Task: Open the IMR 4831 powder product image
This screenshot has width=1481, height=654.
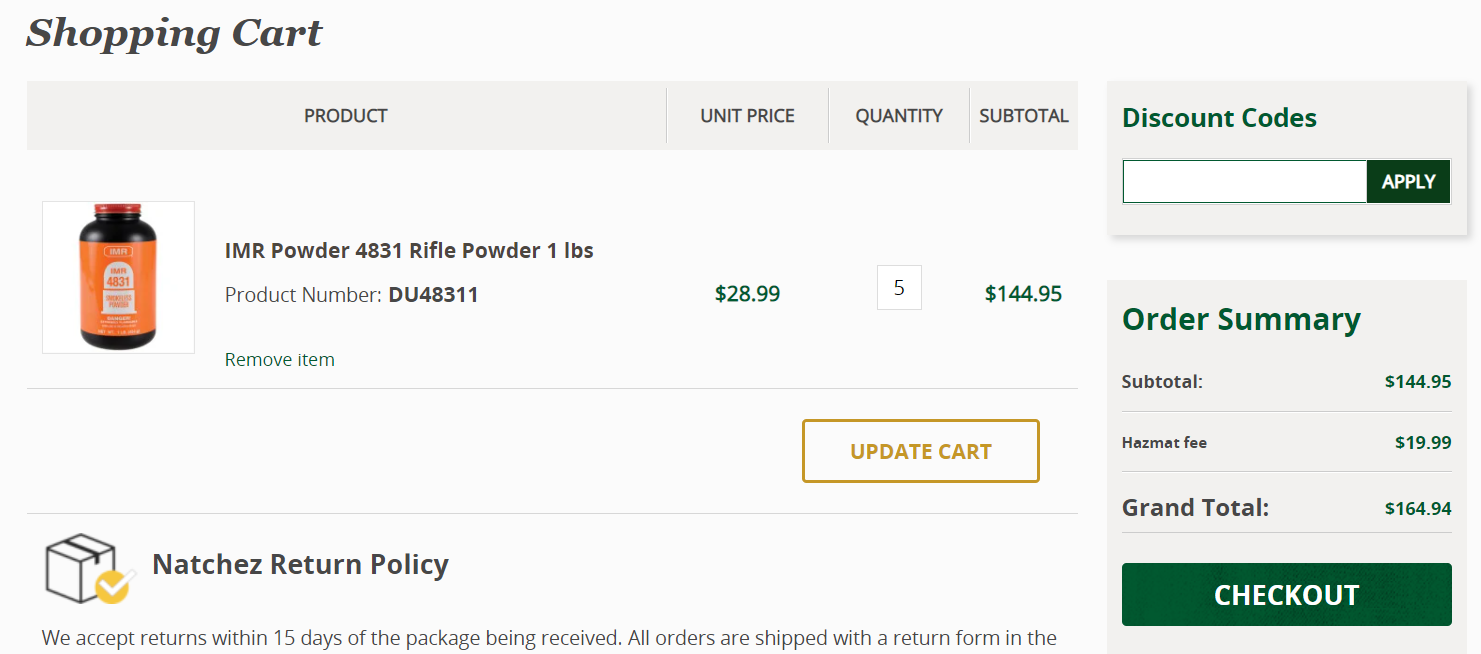Action: pyautogui.click(x=118, y=277)
